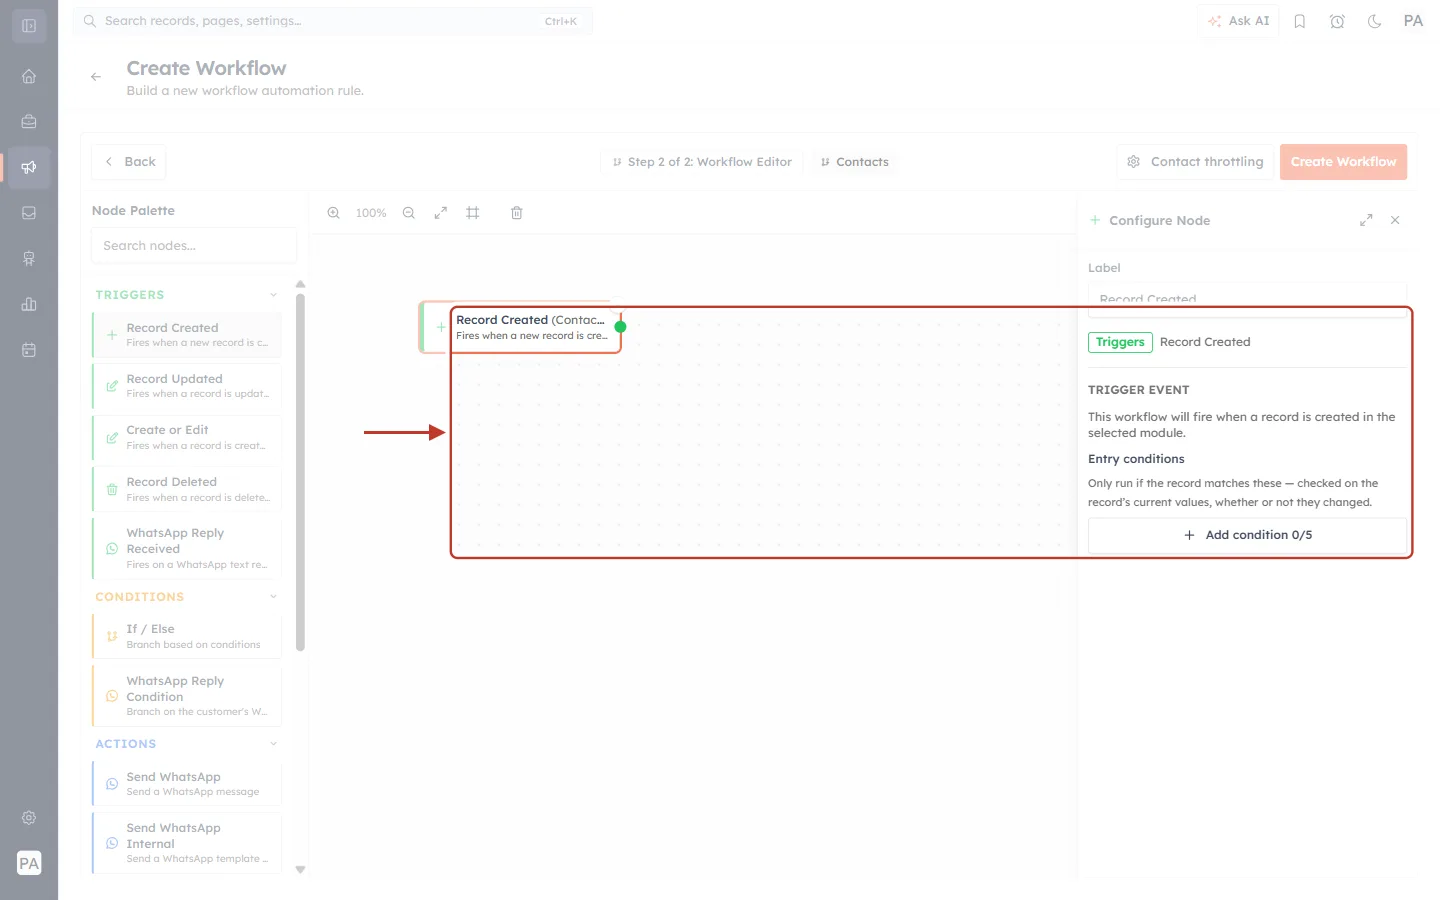Screen dimensions: 1440x900
Task: Click Record Created node on canvas
Action: 520,328
